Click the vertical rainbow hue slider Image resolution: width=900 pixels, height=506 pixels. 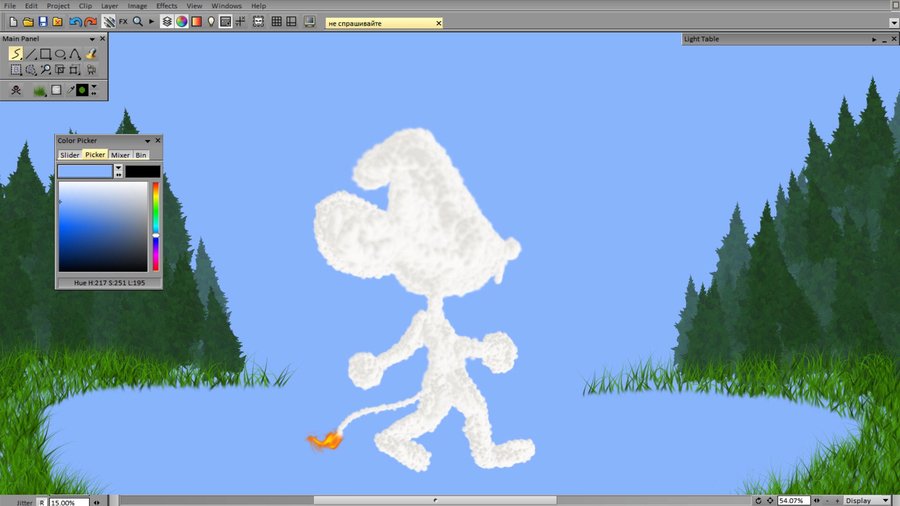tap(156, 227)
